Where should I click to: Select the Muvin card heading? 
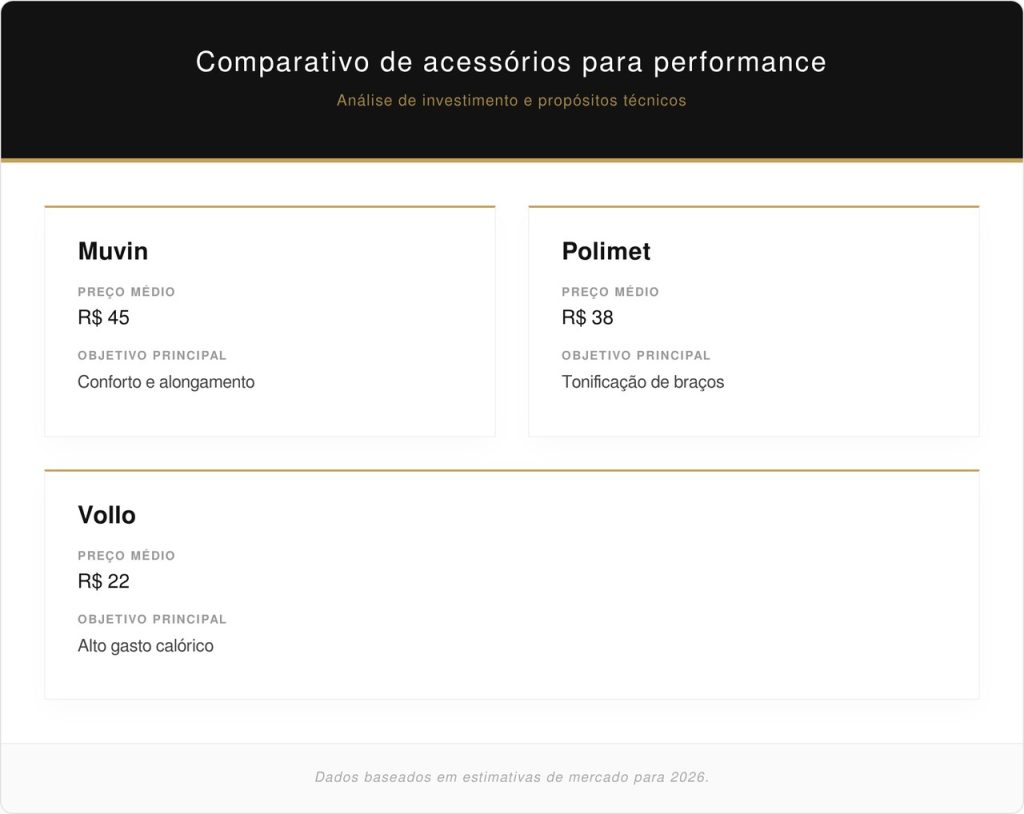click(x=113, y=251)
